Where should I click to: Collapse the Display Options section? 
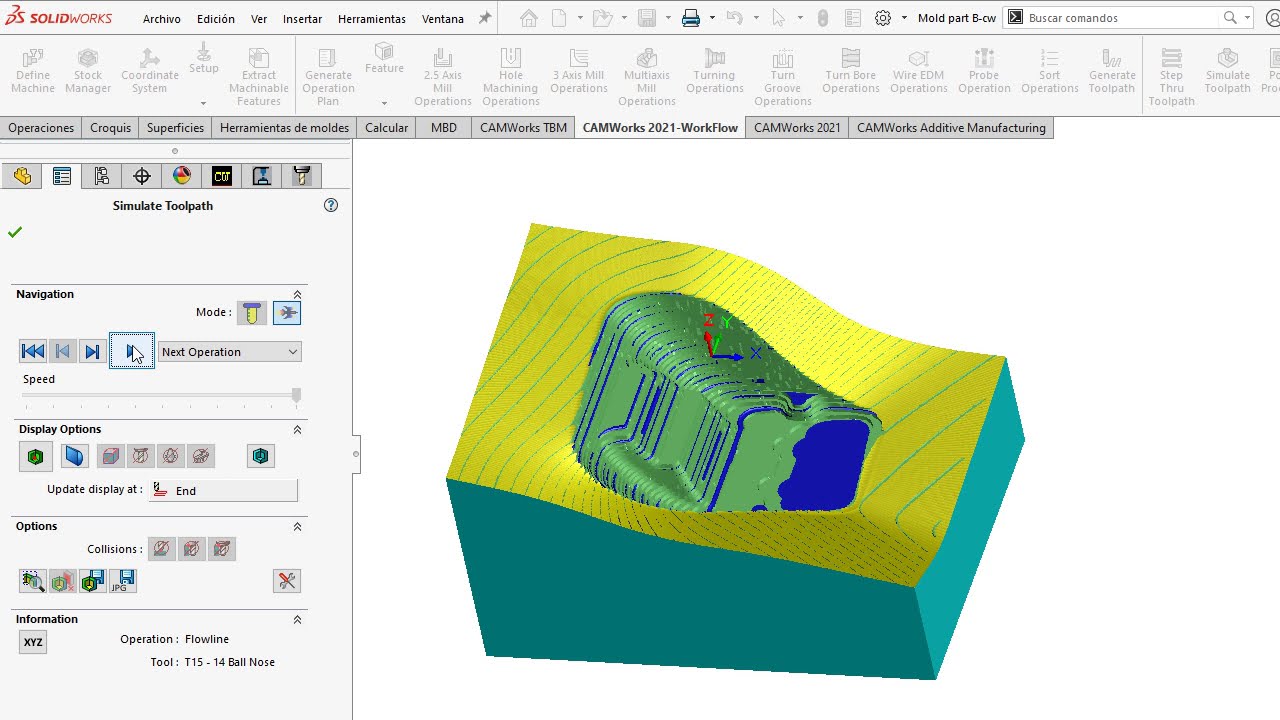[x=297, y=429]
